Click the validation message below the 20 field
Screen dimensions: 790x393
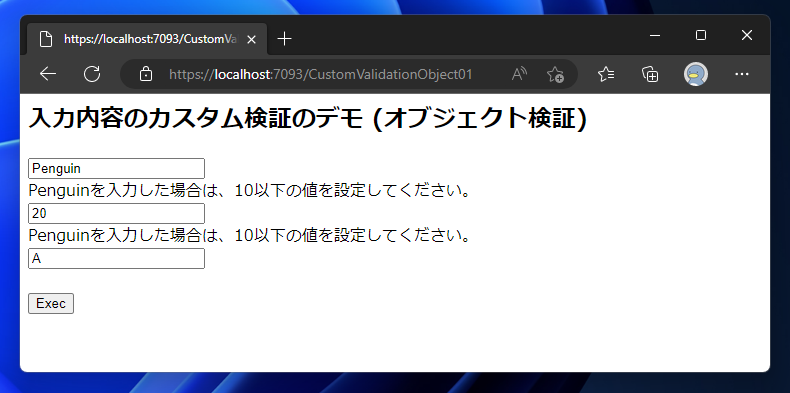(x=251, y=235)
